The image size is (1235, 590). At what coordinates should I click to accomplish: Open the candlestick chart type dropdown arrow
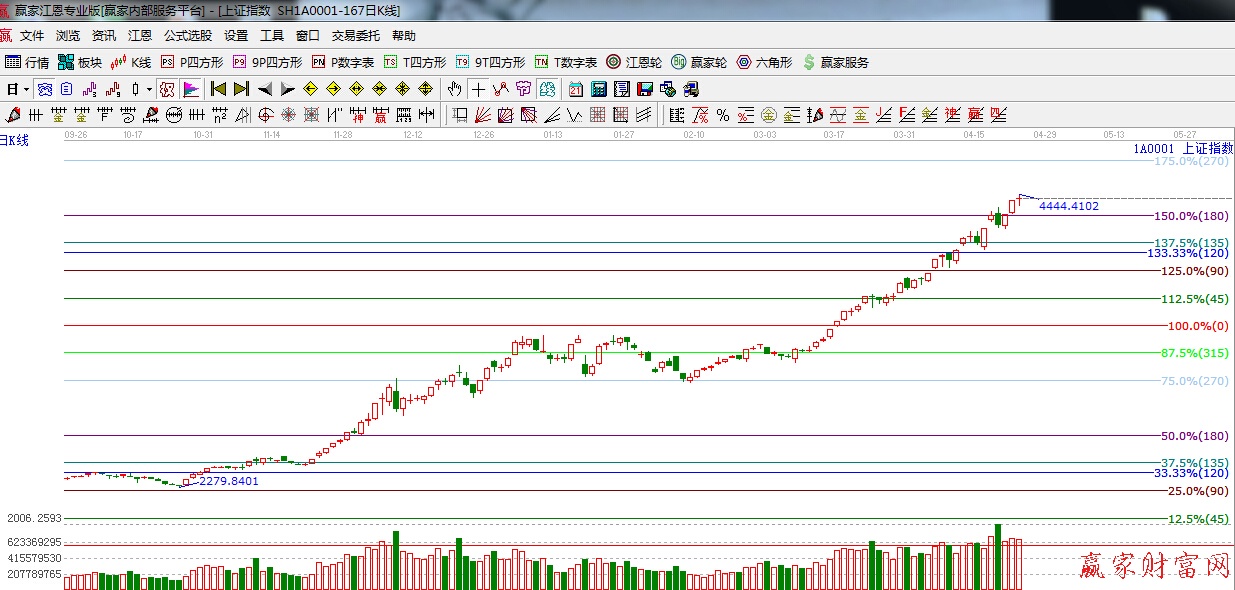[x=150, y=89]
